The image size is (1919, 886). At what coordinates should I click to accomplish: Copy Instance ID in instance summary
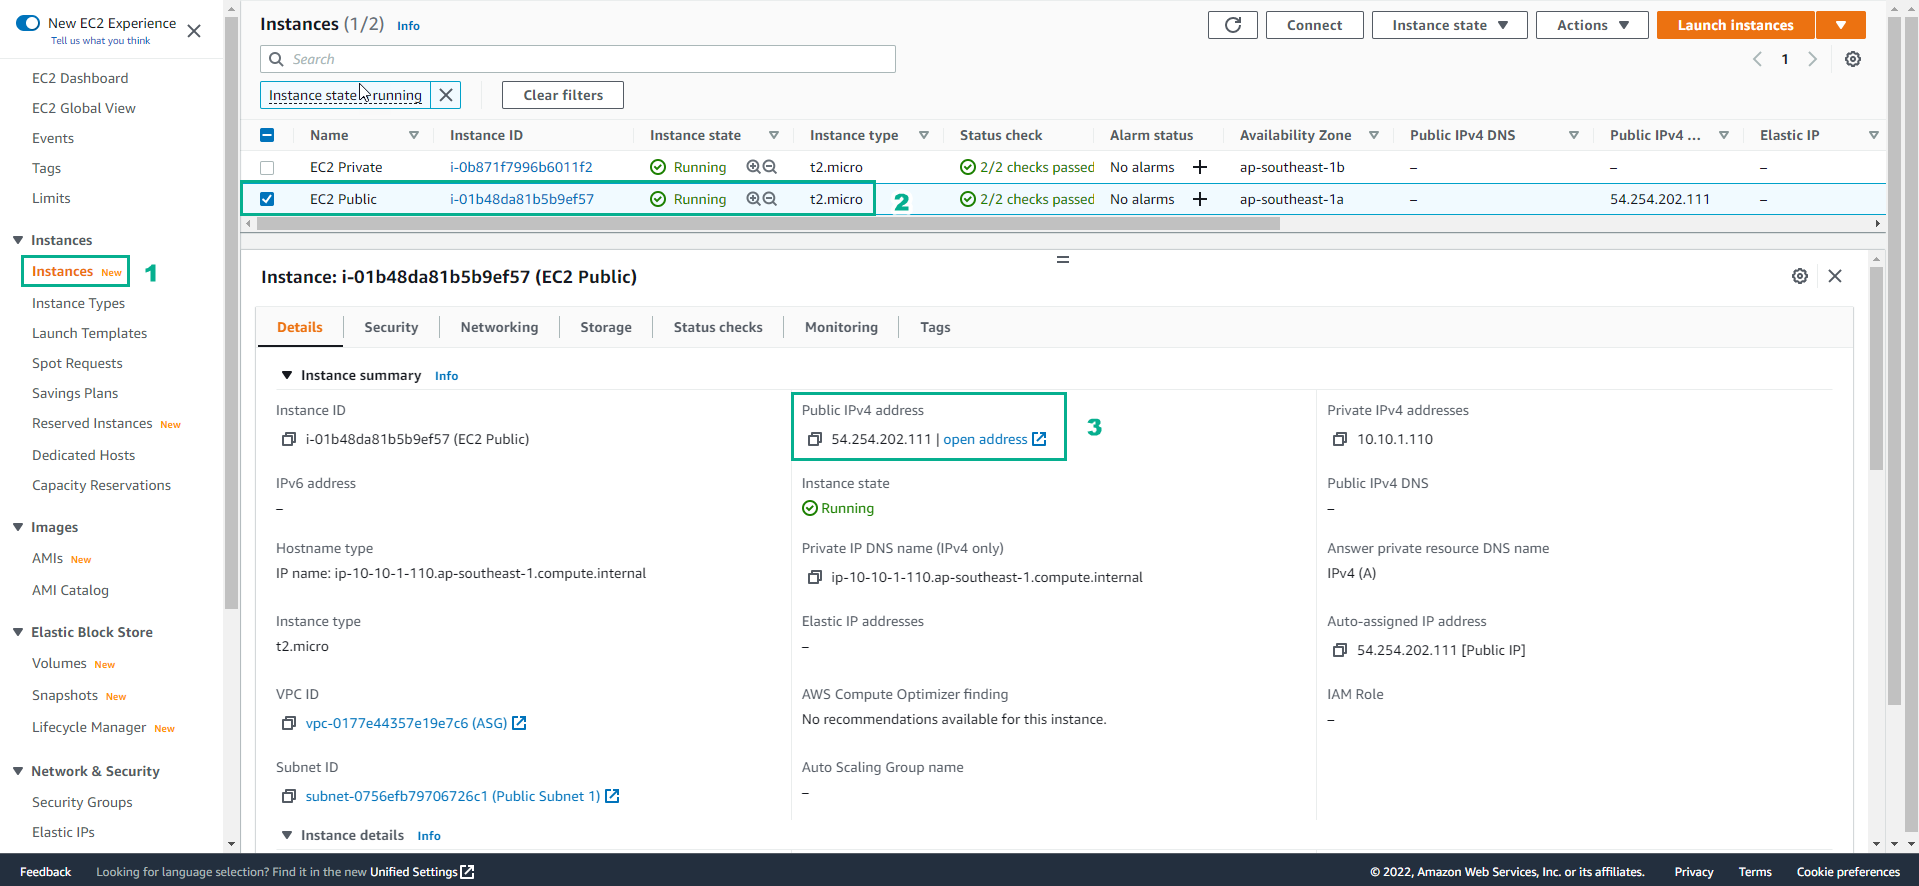(289, 439)
